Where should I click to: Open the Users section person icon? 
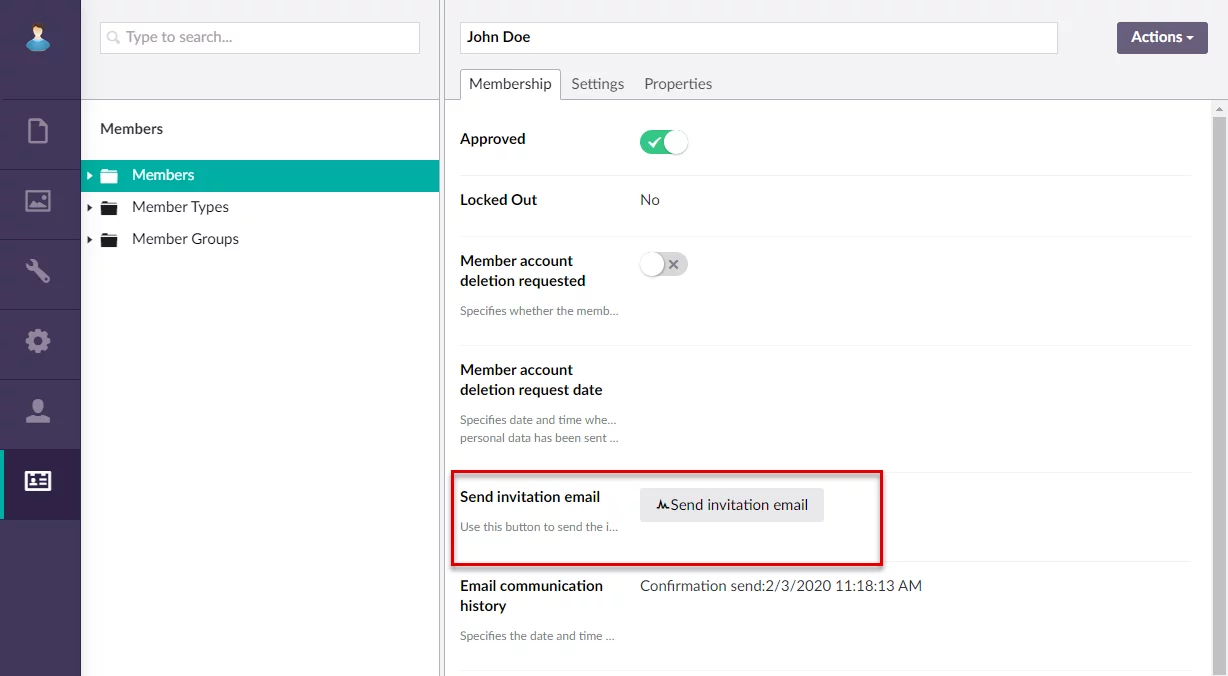coord(38,411)
